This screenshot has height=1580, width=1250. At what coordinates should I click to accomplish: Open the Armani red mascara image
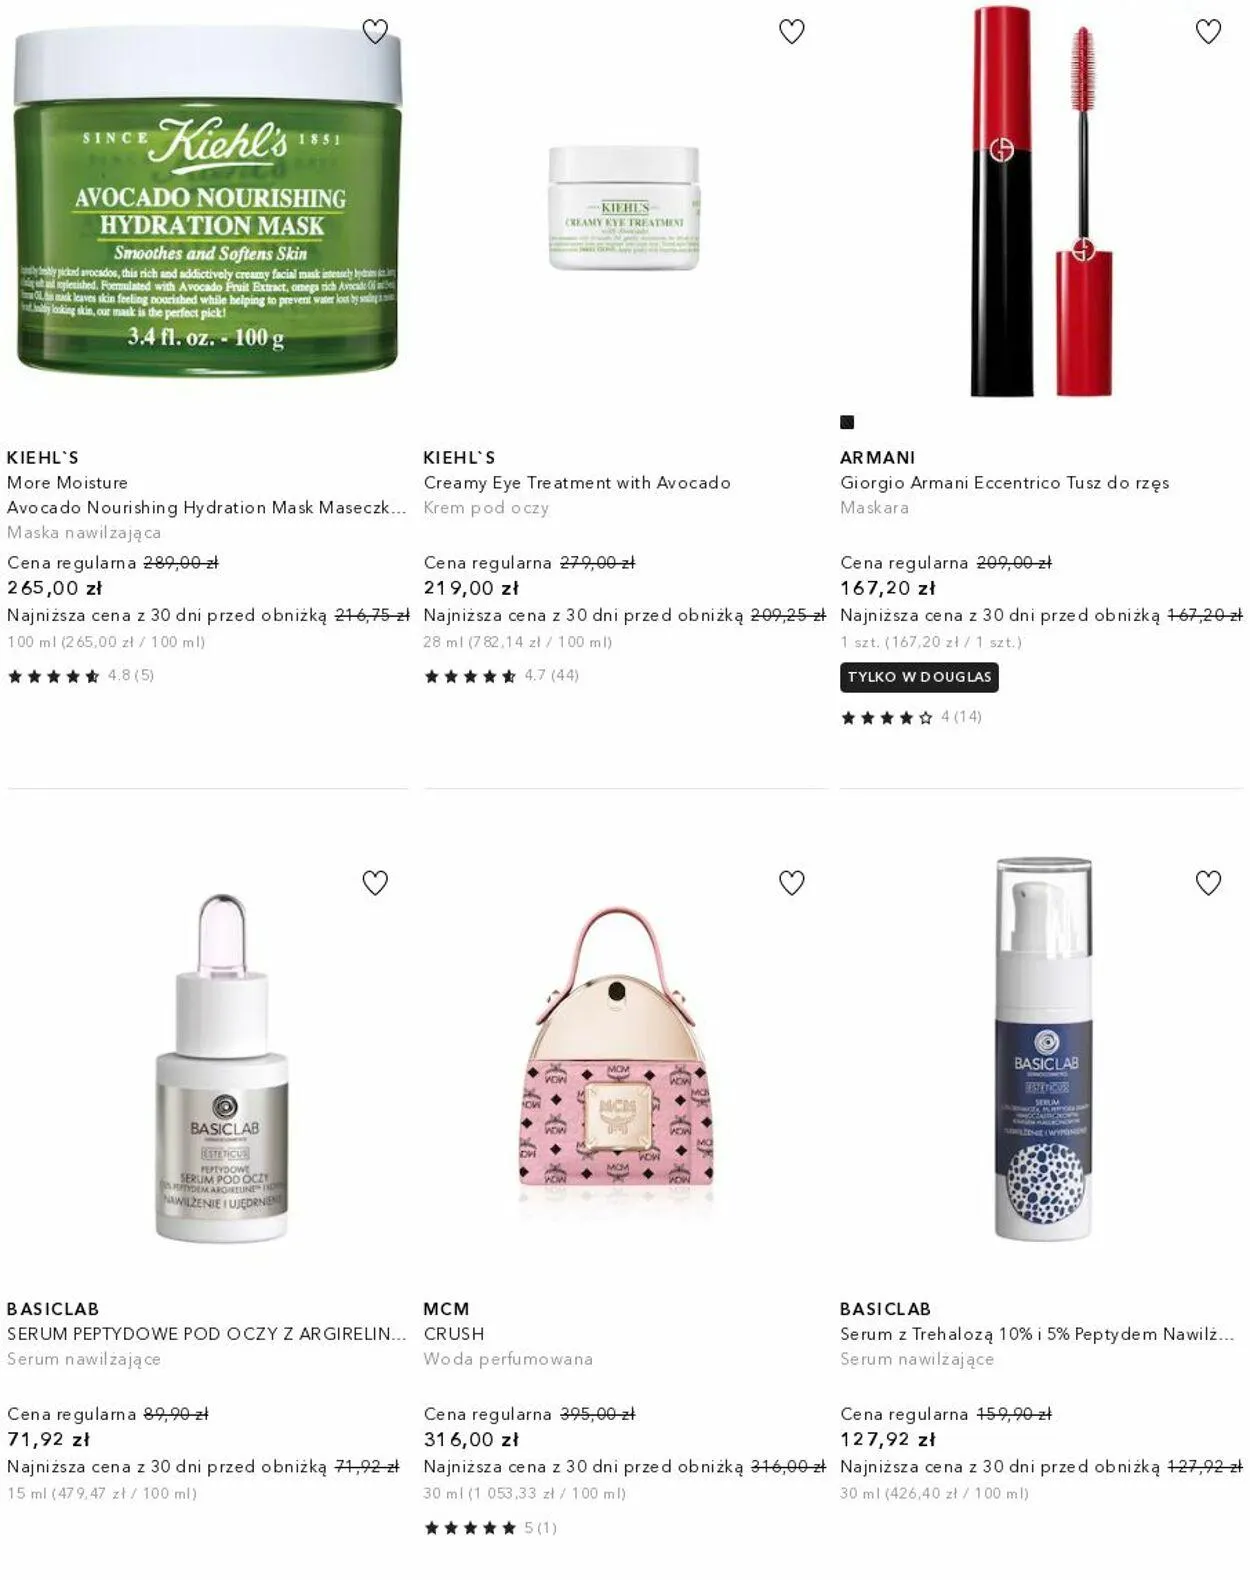coord(1040,200)
